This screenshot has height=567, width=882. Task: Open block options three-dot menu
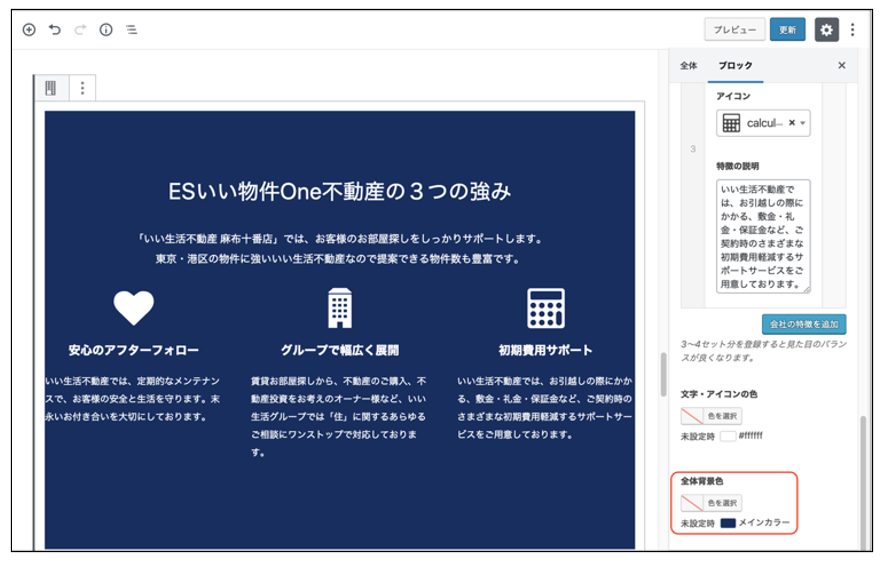[82, 88]
